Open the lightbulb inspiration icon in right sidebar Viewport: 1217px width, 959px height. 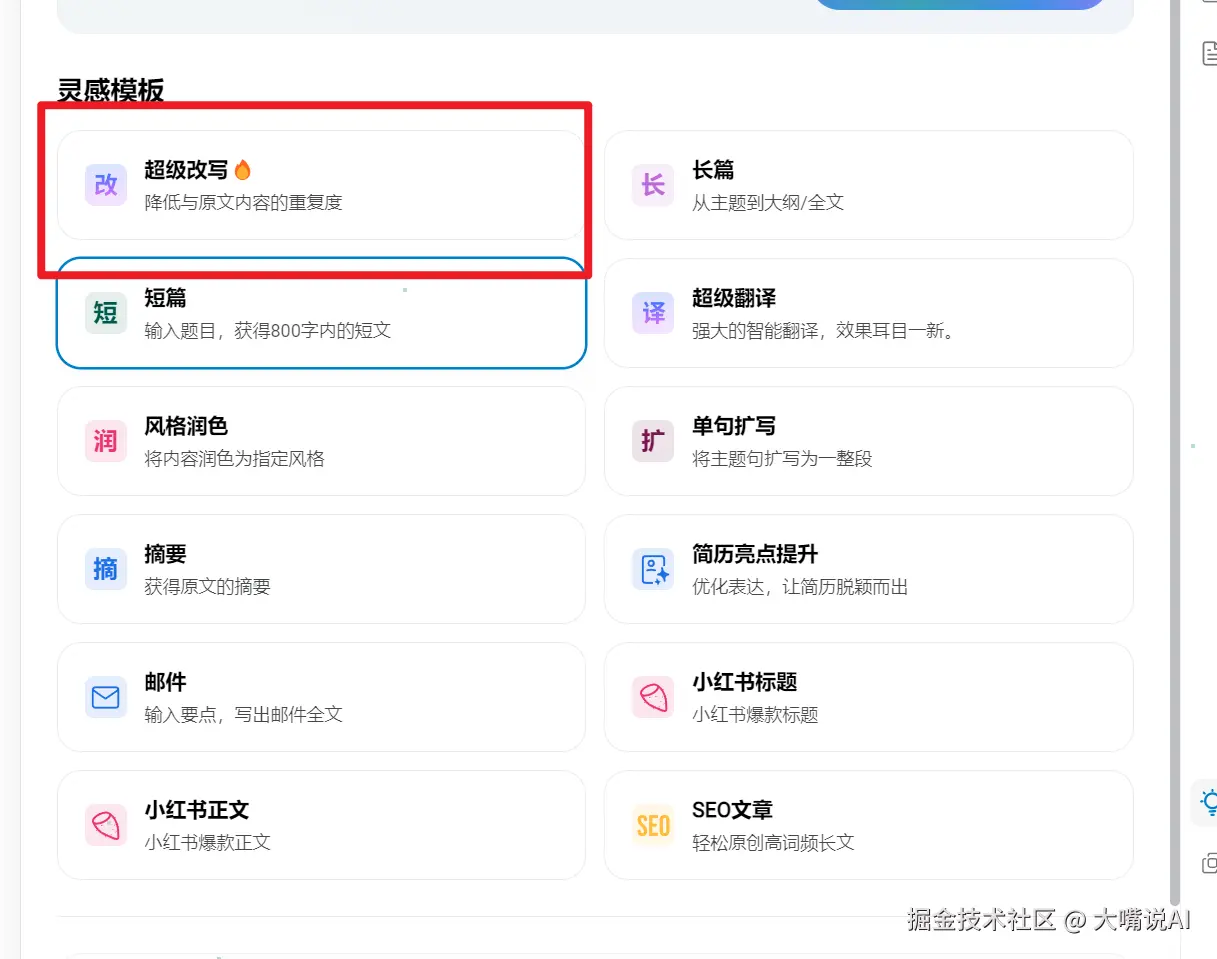click(1209, 801)
